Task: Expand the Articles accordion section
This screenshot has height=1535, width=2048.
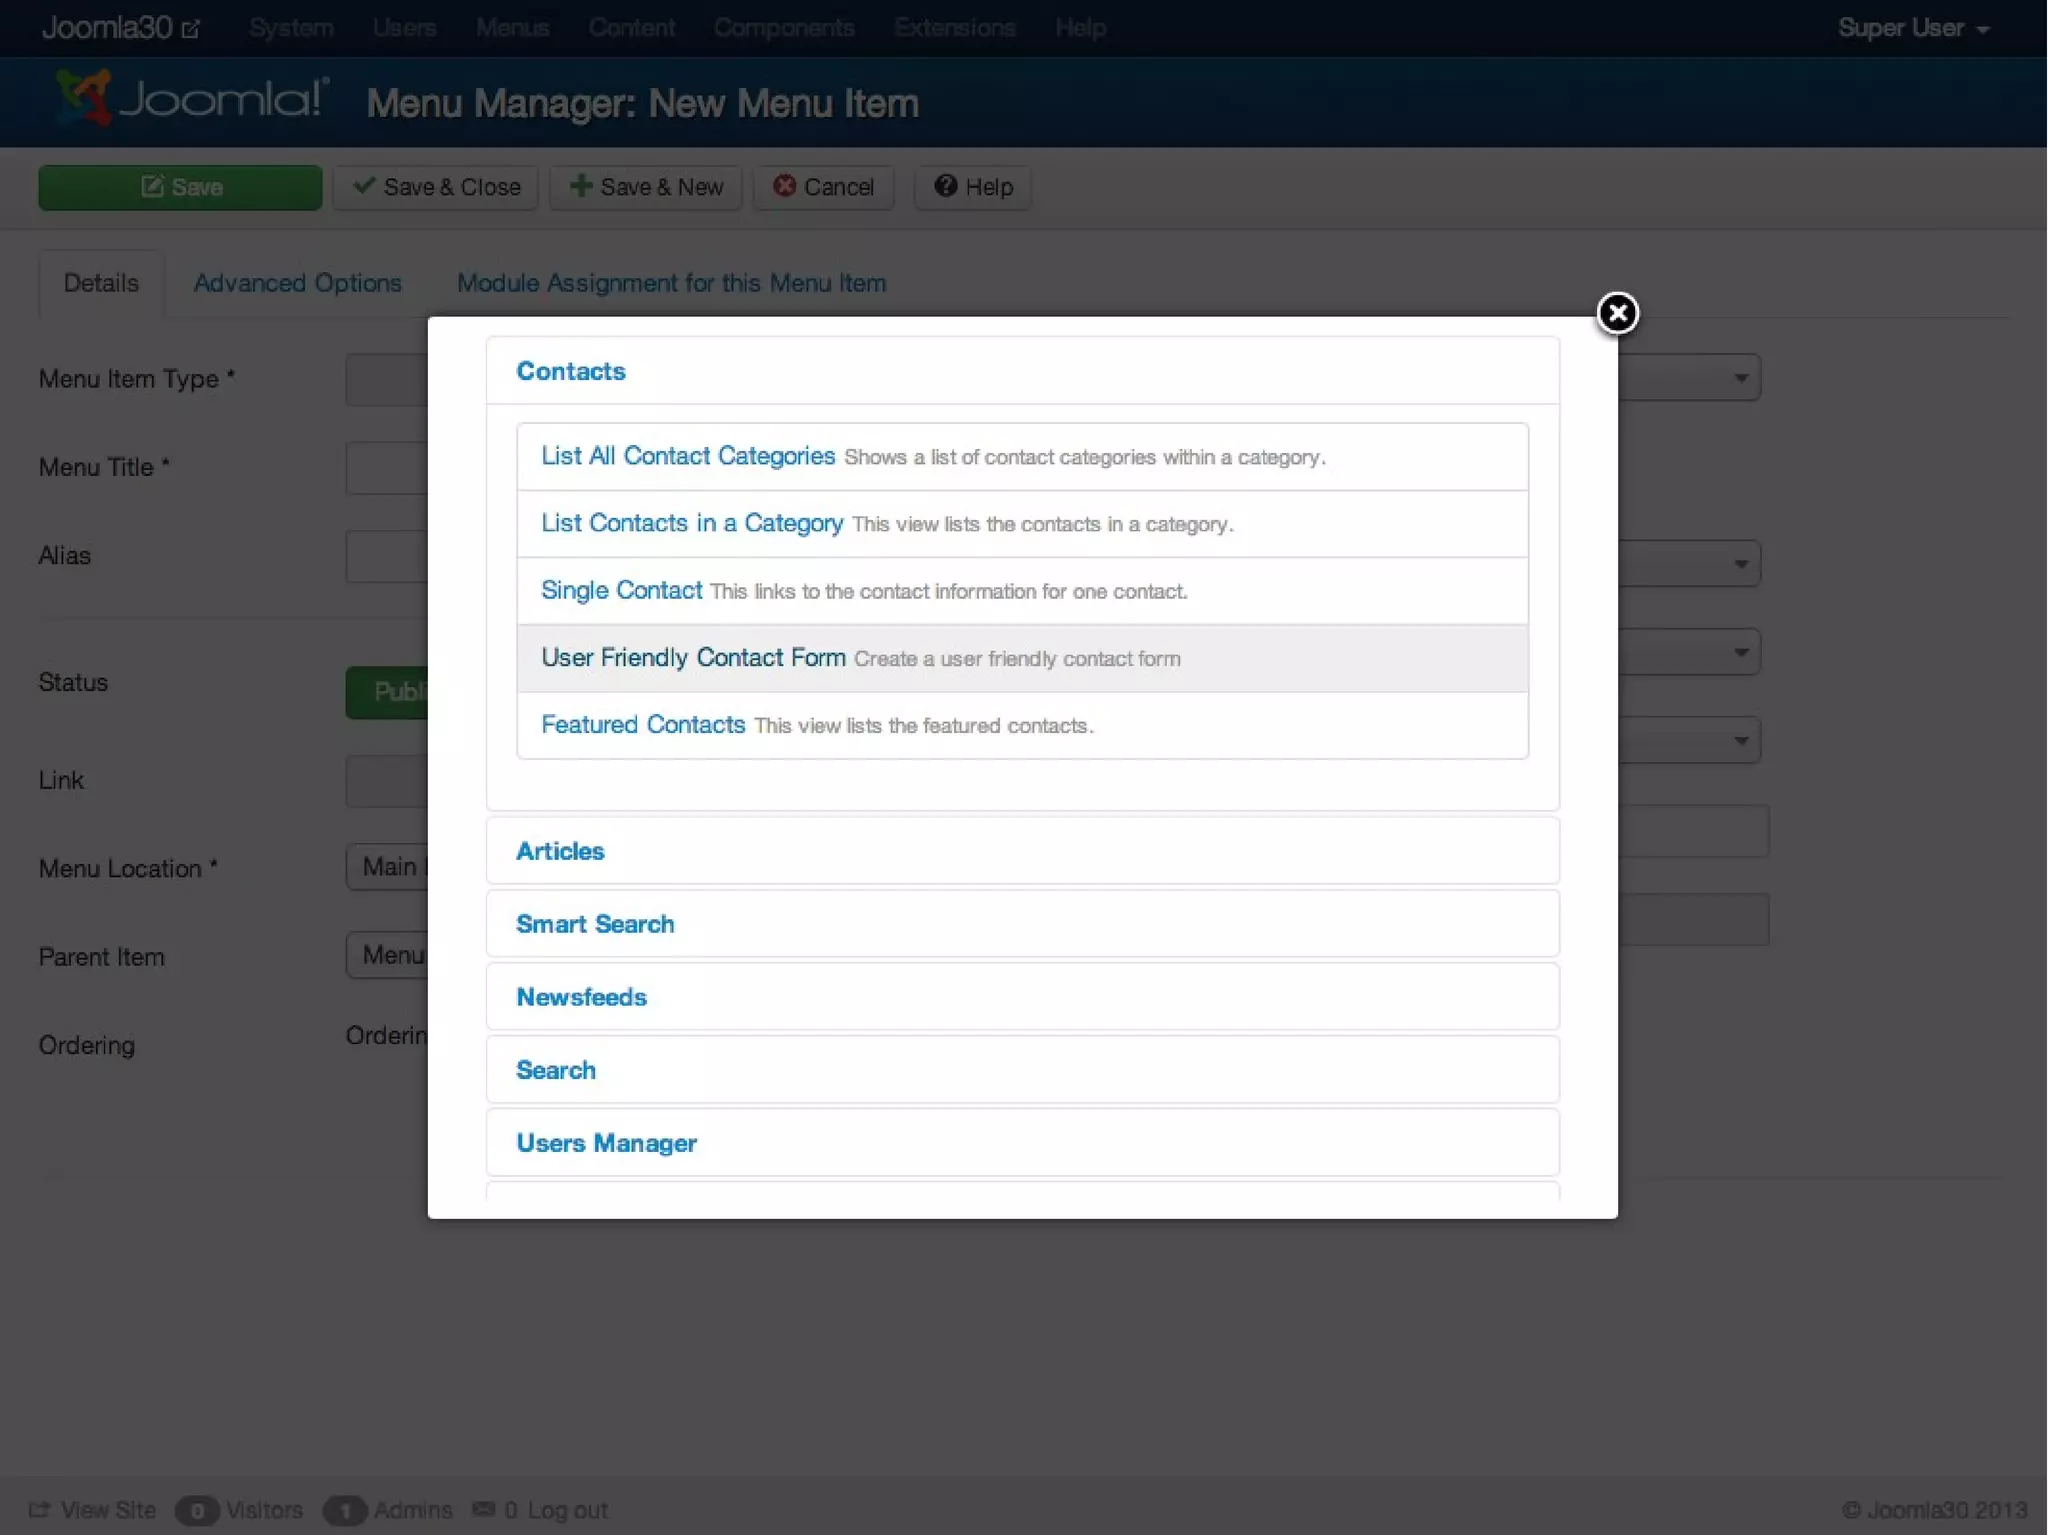Action: click(560, 851)
